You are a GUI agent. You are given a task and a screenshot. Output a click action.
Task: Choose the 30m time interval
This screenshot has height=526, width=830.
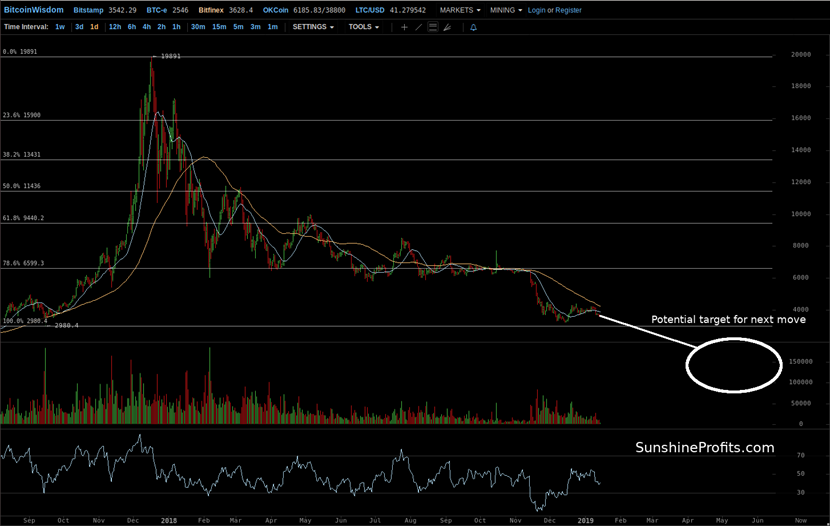[x=197, y=27]
